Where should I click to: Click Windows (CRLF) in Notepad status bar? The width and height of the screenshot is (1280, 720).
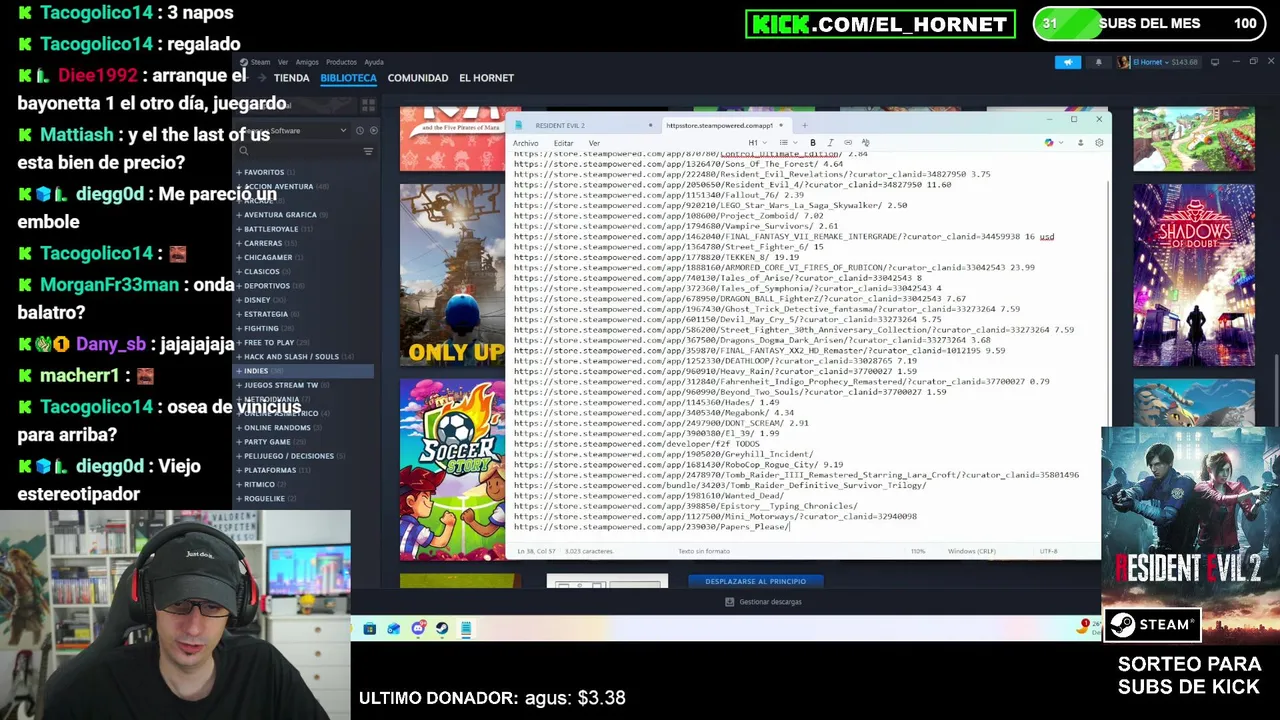(972, 551)
